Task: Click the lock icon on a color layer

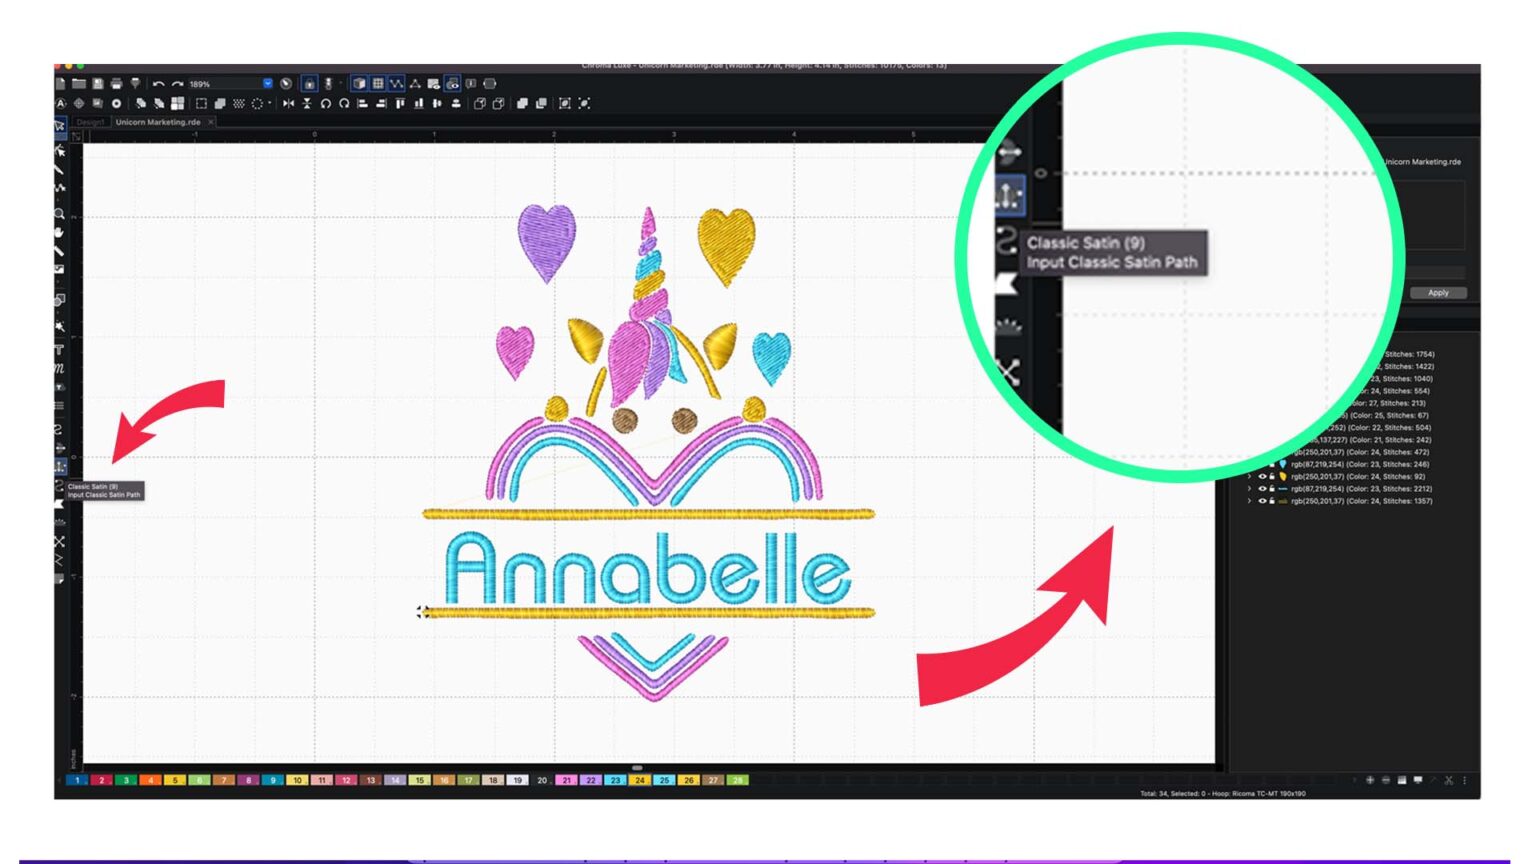Action: tap(1272, 476)
